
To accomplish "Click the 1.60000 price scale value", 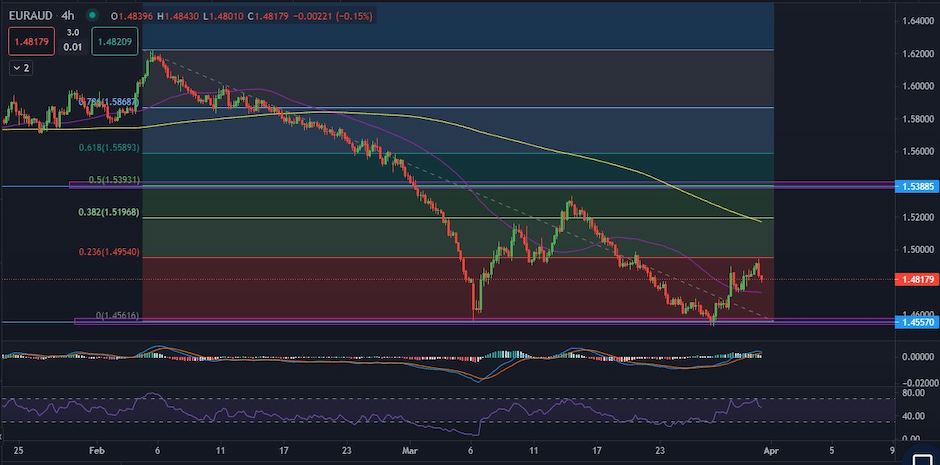I will 918,86.
